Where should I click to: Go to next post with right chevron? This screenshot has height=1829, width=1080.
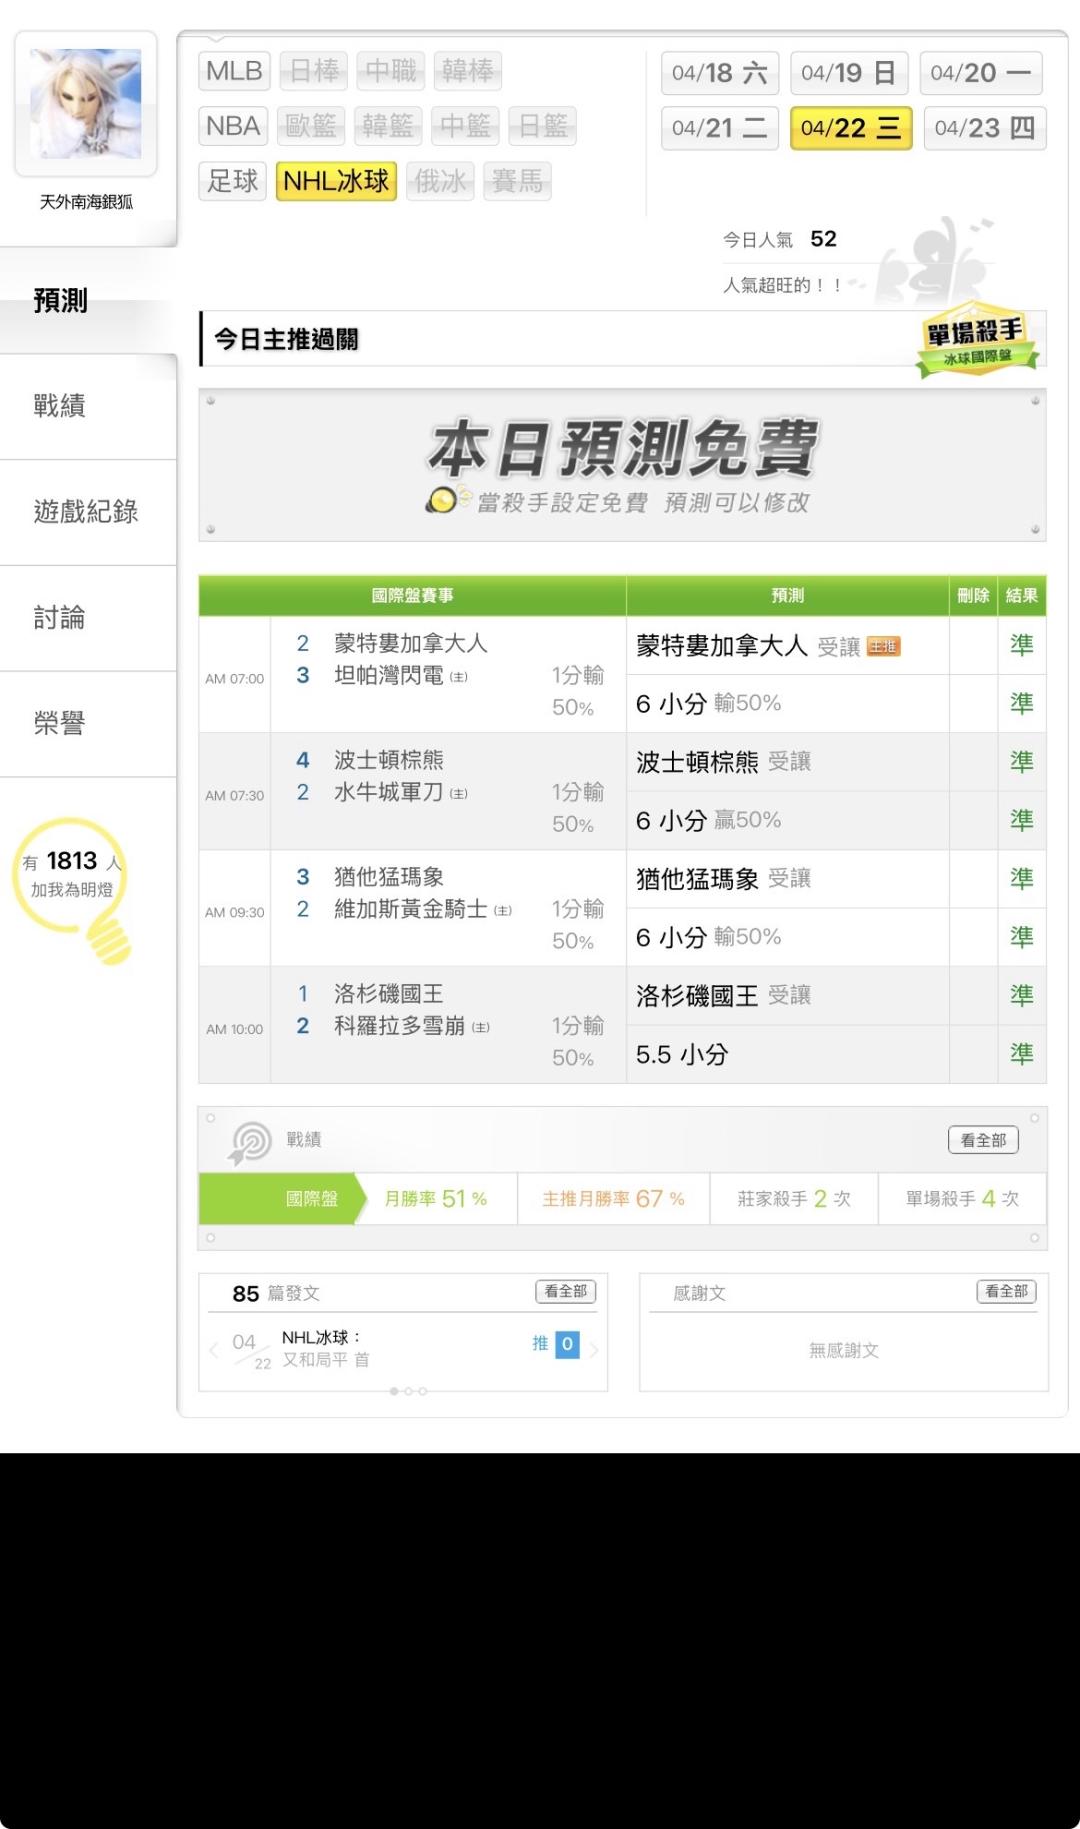click(x=594, y=1350)
